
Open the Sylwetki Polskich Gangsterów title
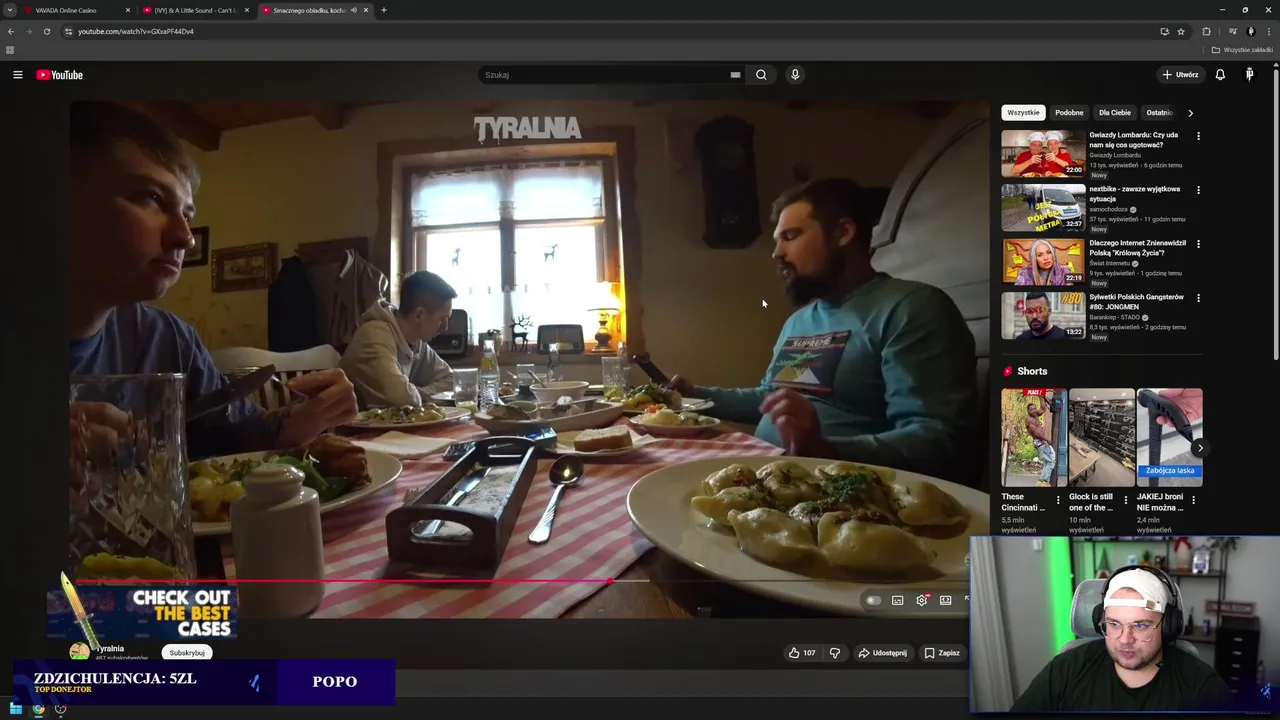[x=1136, y=302]
